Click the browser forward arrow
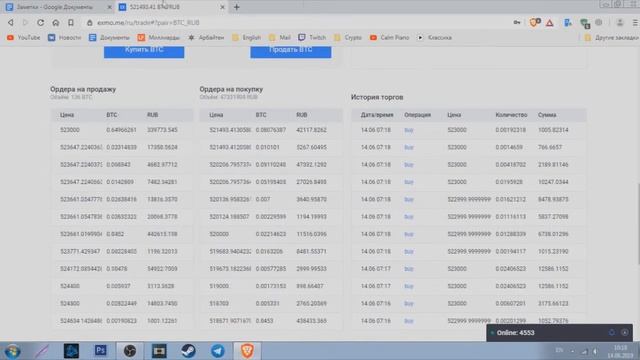This screenshot has width=640, height=360. [25, 22]
